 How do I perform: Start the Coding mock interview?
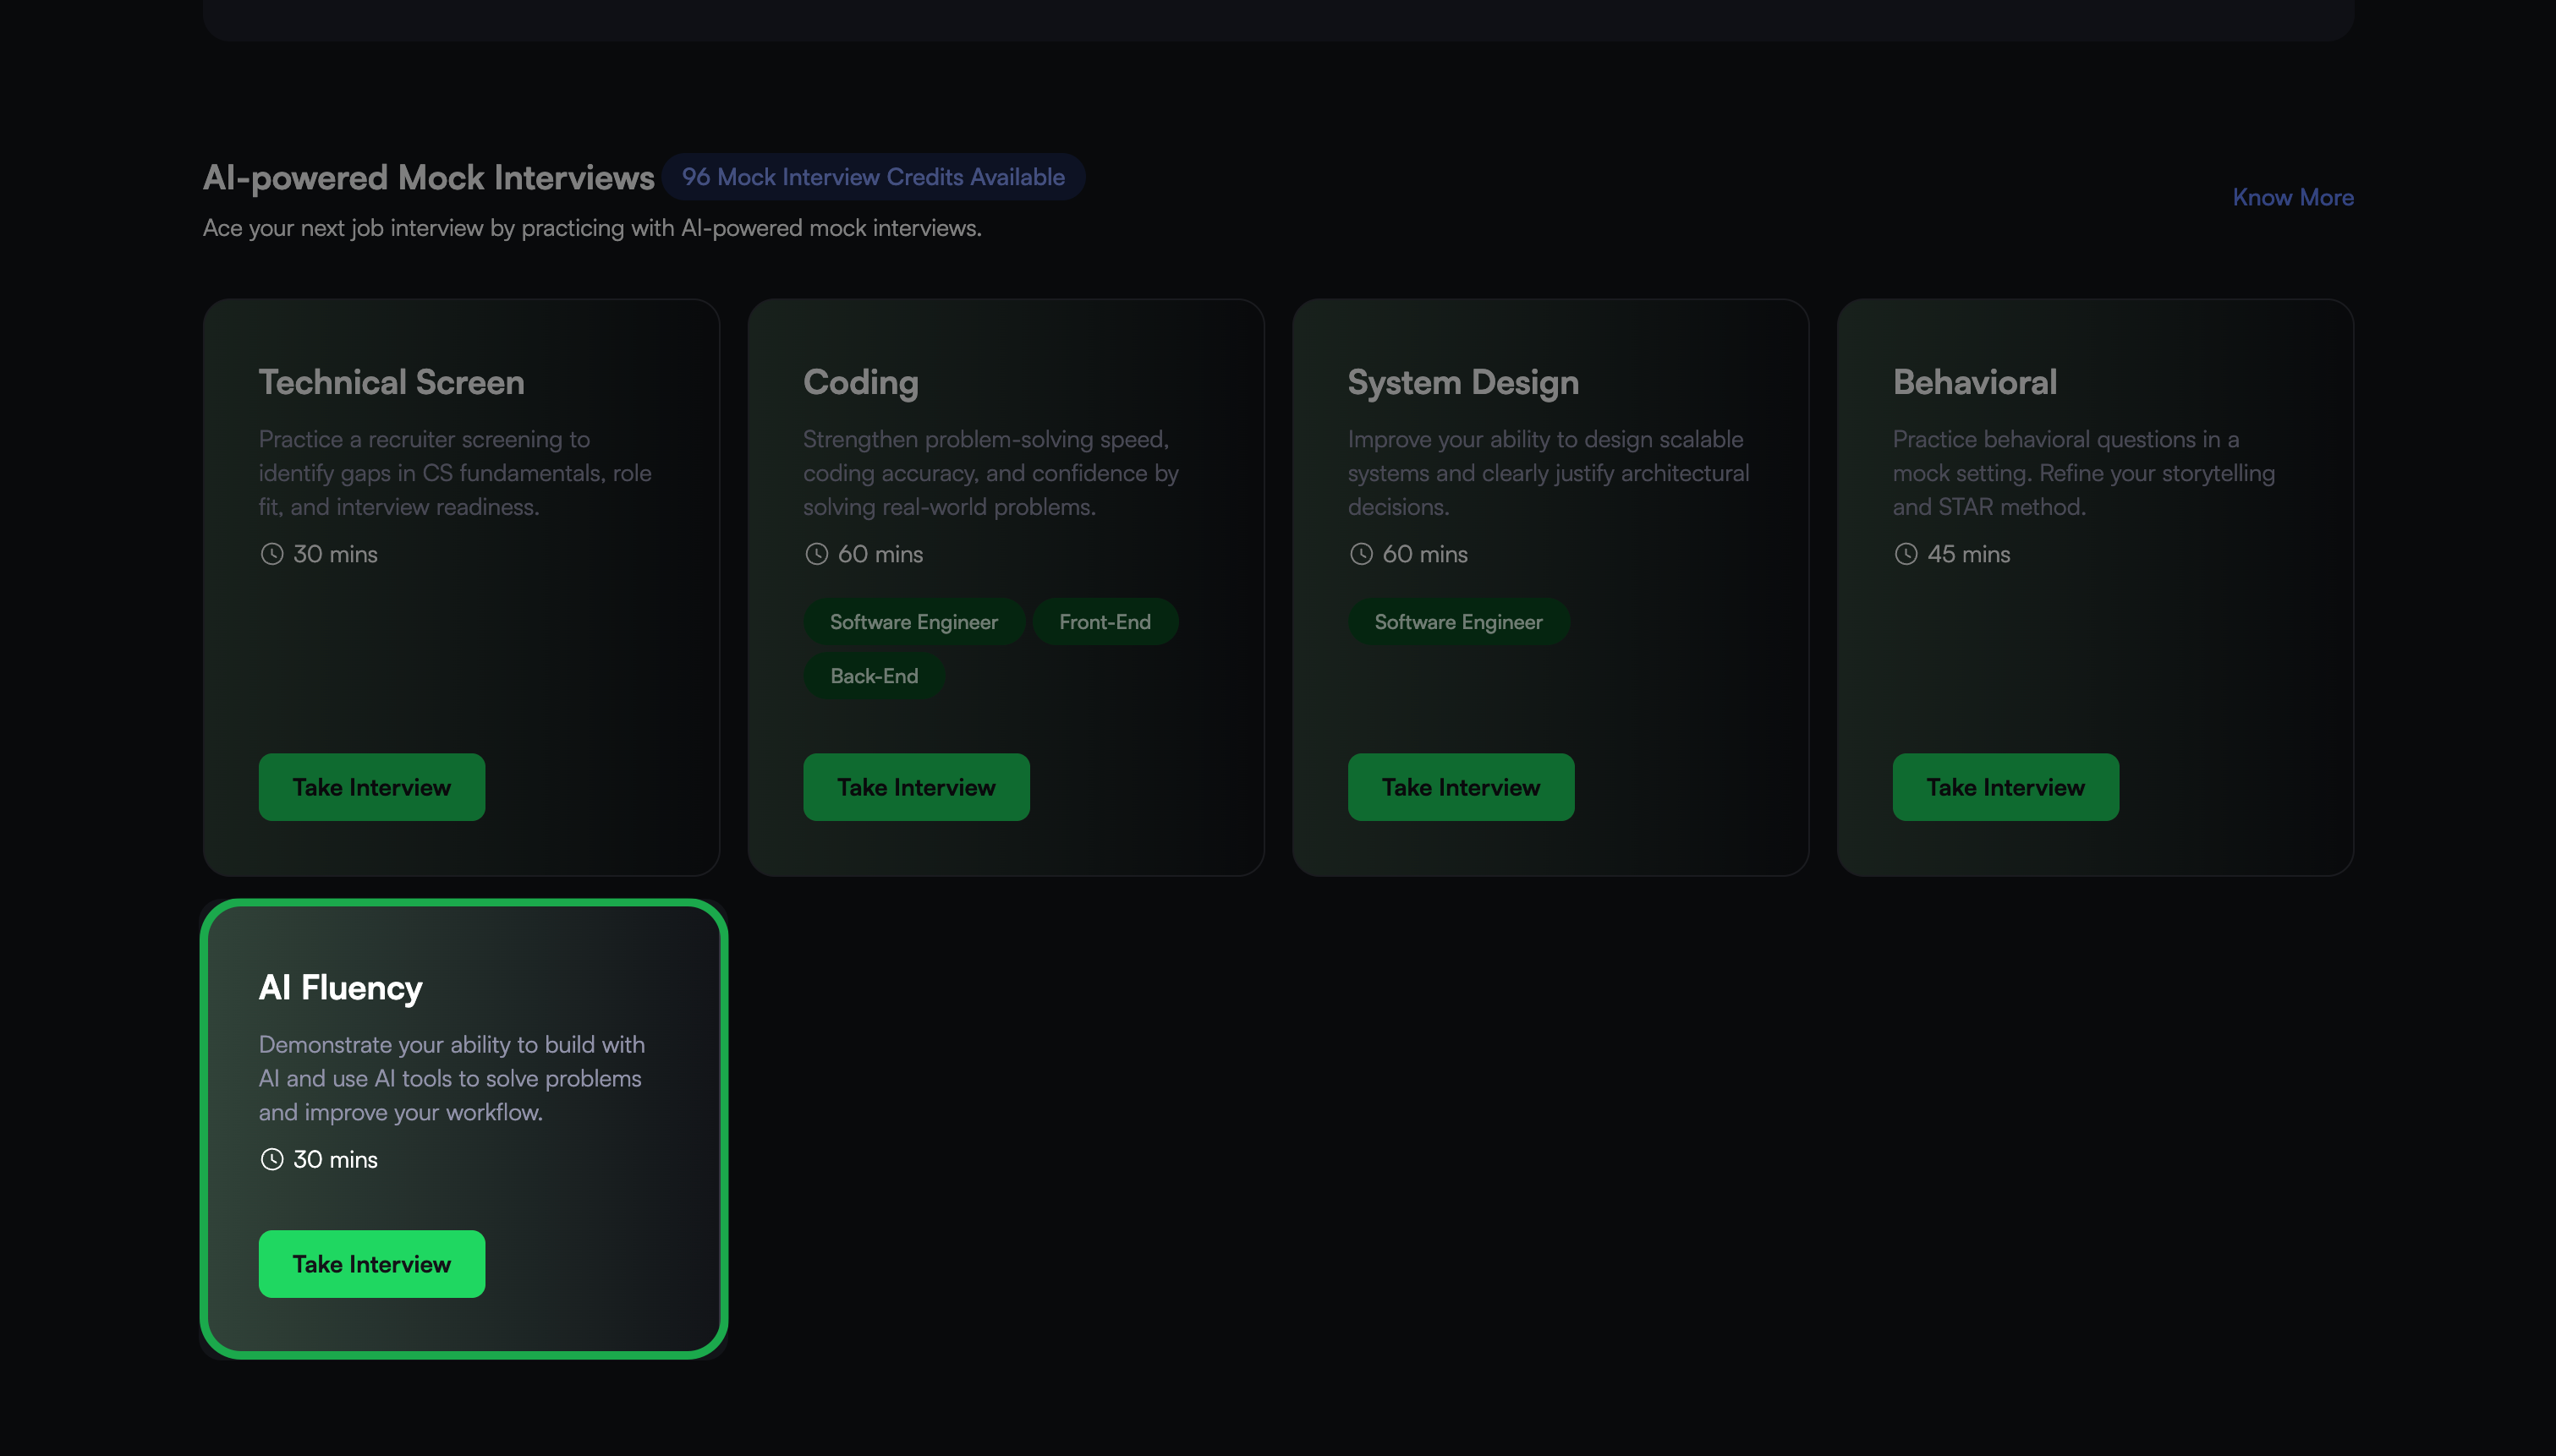click(x=915, y=787)
